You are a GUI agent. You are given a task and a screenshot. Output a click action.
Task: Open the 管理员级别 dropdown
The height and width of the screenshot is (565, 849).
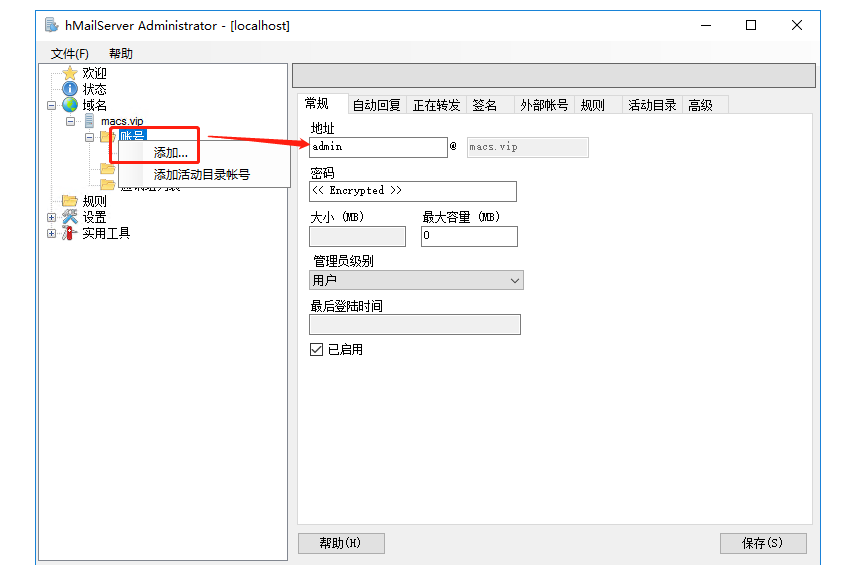coord(416,281)
